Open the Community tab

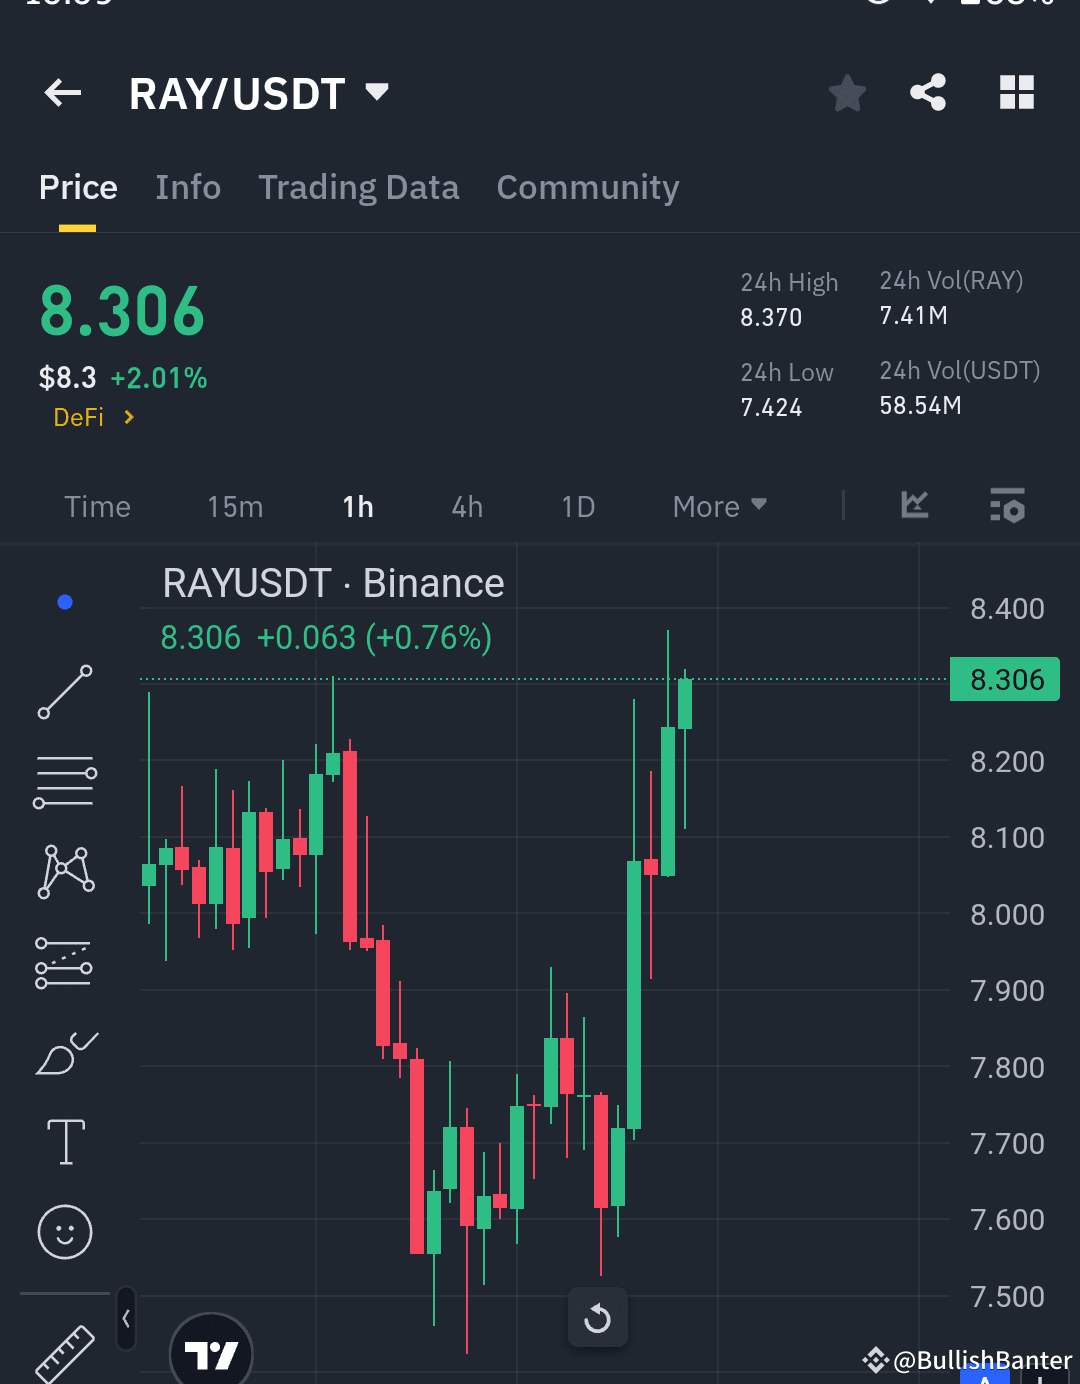coord(587,188)
